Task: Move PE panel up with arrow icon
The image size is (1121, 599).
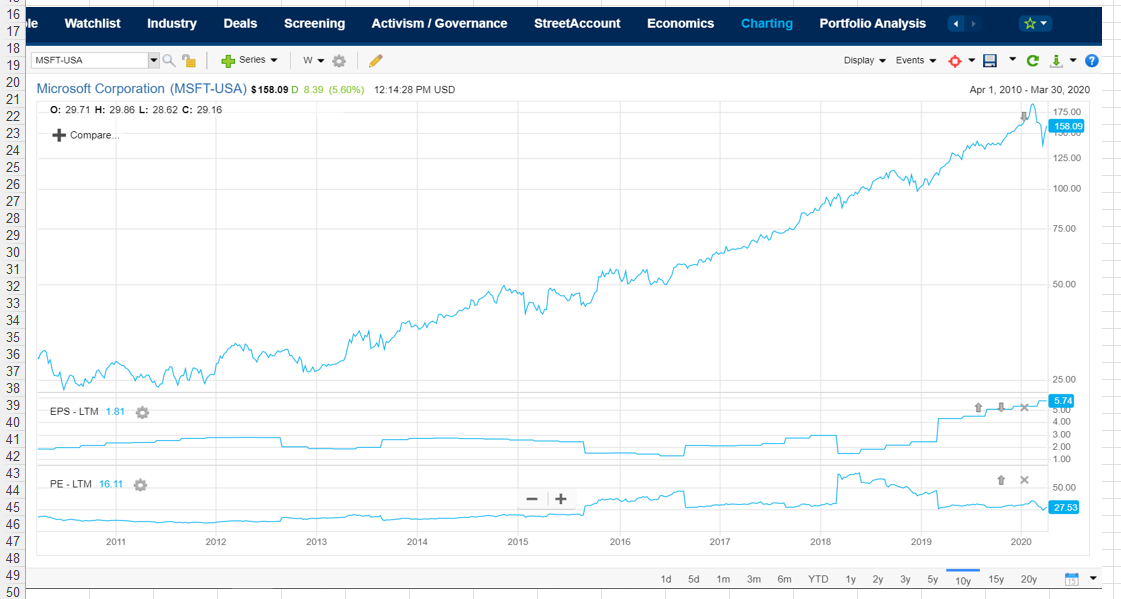Action: point(1001,480)
